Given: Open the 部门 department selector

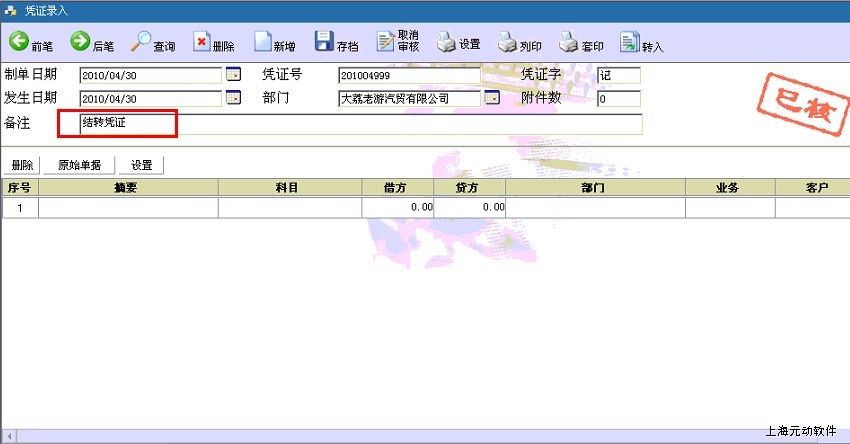Looking at the screenshot, I should (492, 98).
